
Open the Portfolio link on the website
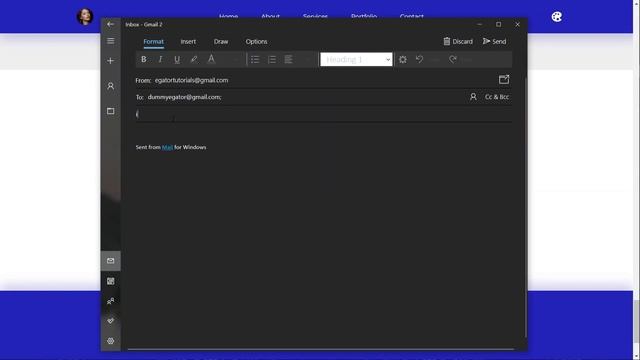pos(364,17)
